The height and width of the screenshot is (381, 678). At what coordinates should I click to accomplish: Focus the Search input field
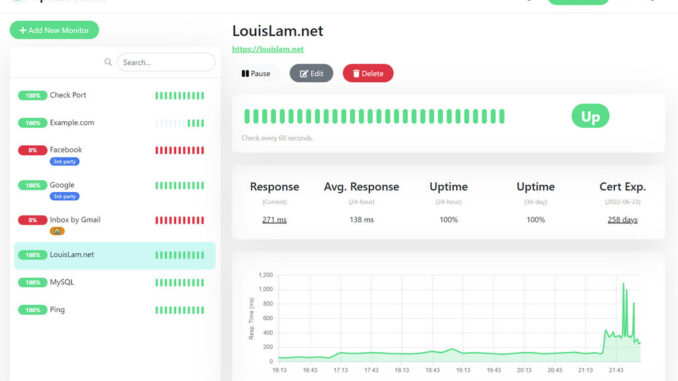tap(166, 62)
